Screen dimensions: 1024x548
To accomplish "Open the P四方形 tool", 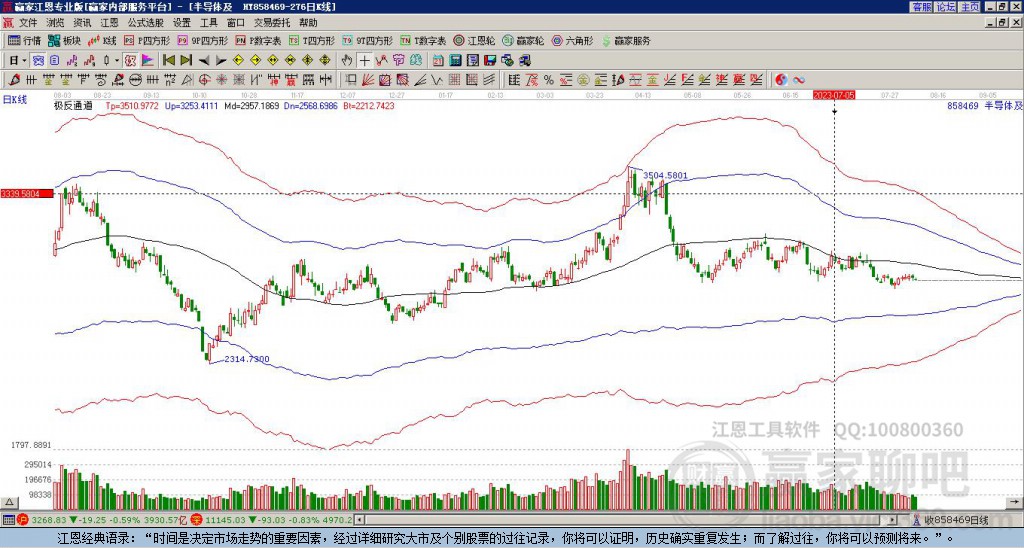I will point(148,40).
